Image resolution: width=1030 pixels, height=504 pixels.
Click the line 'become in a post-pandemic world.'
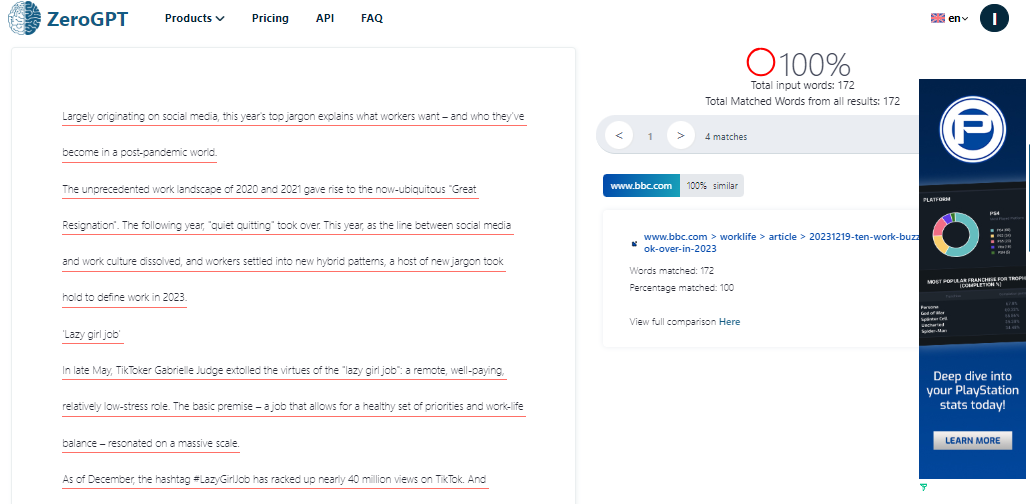(x=139, y=153)
